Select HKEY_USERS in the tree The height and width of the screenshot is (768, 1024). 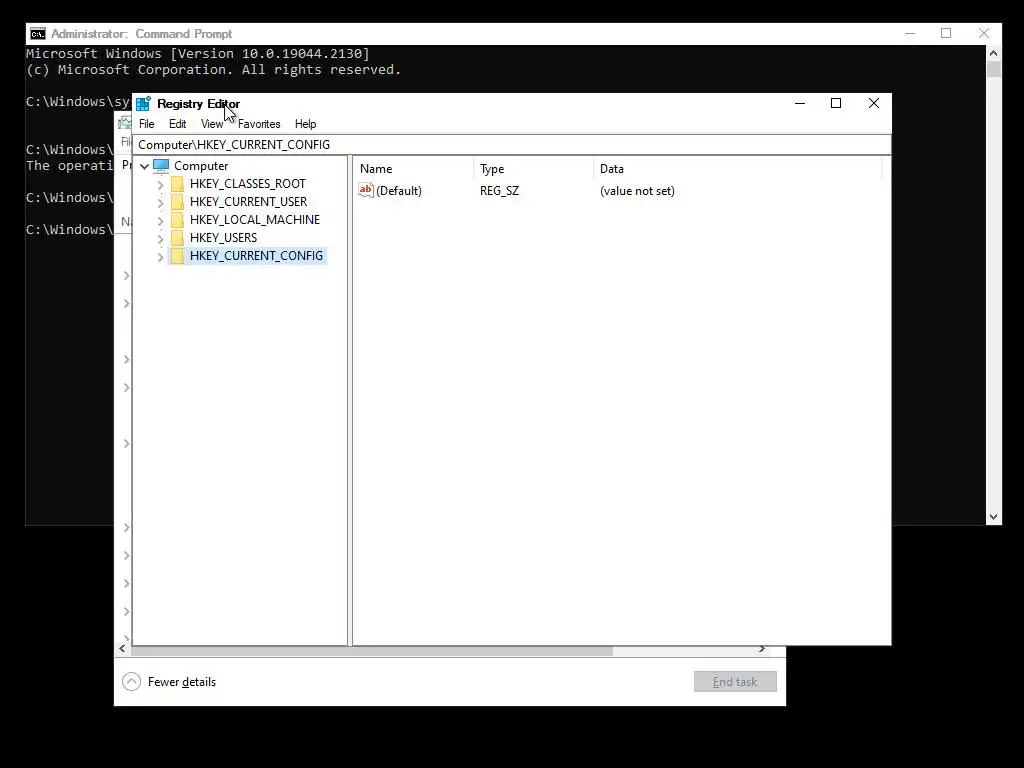(x=223, y=238)
